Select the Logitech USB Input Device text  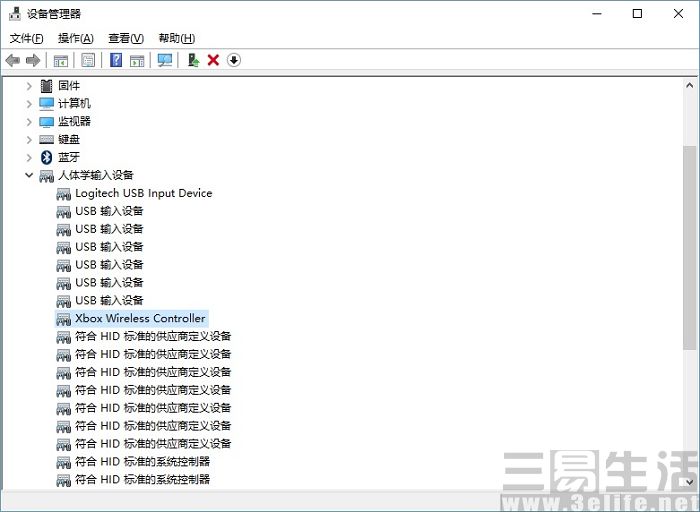(143, 193)
